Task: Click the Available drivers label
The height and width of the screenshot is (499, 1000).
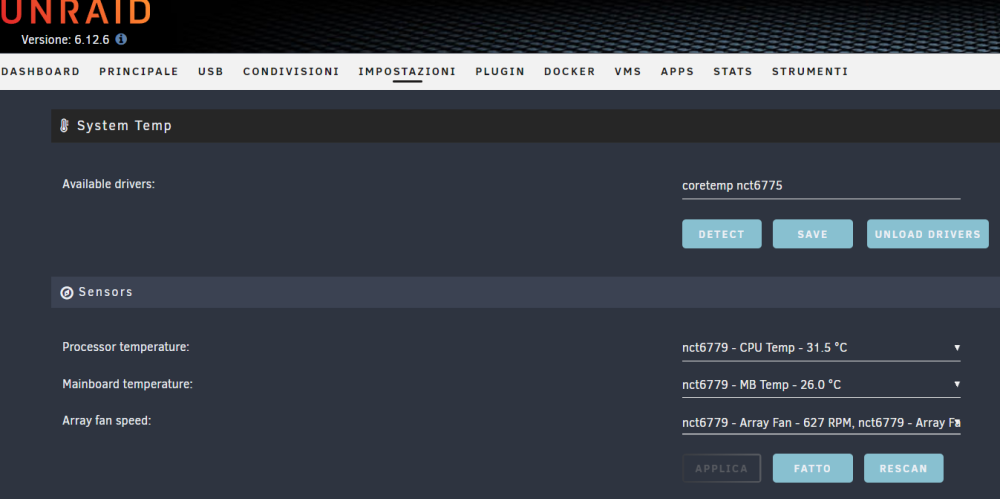Action: click(108, 184)
